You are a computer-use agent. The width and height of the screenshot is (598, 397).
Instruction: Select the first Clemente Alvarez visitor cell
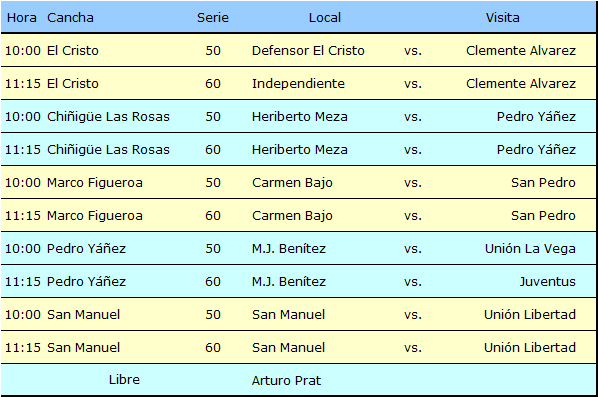pos(521,50)
